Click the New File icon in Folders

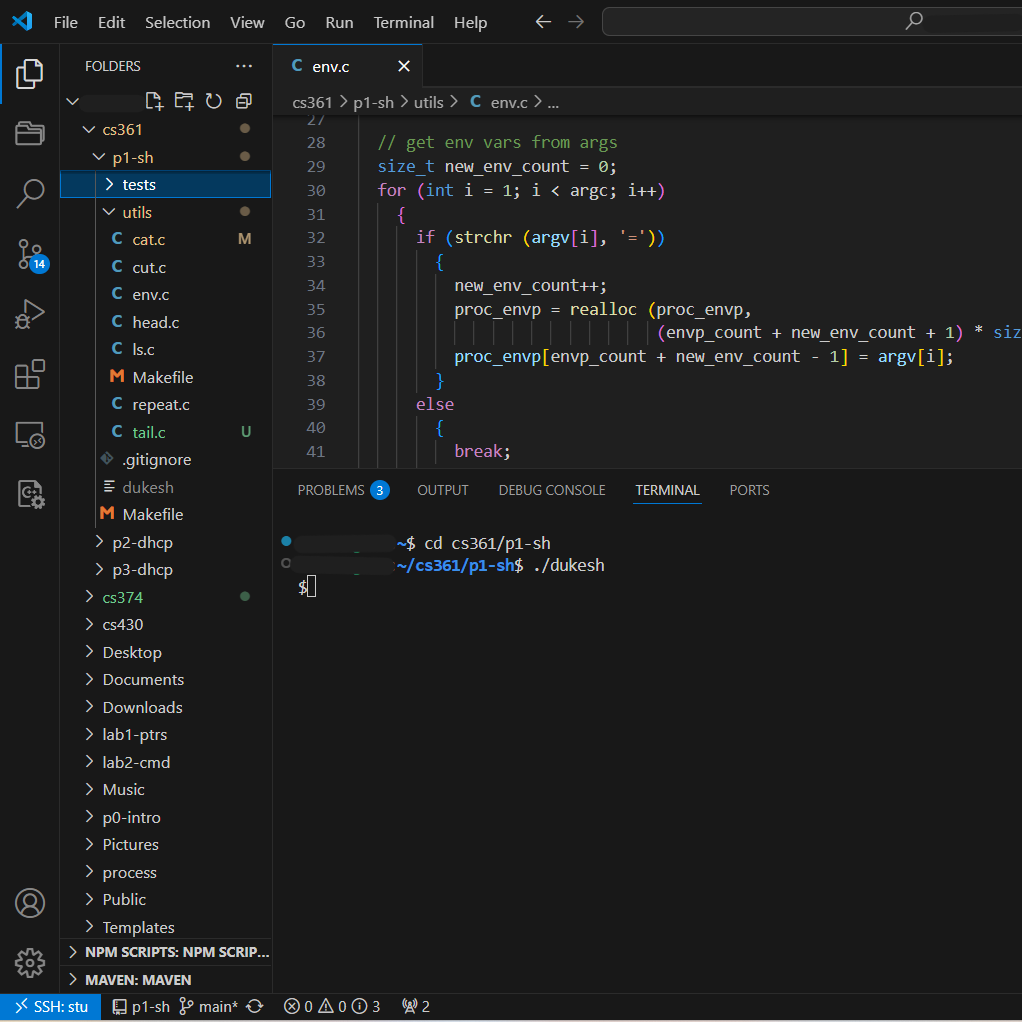[154, 101]
